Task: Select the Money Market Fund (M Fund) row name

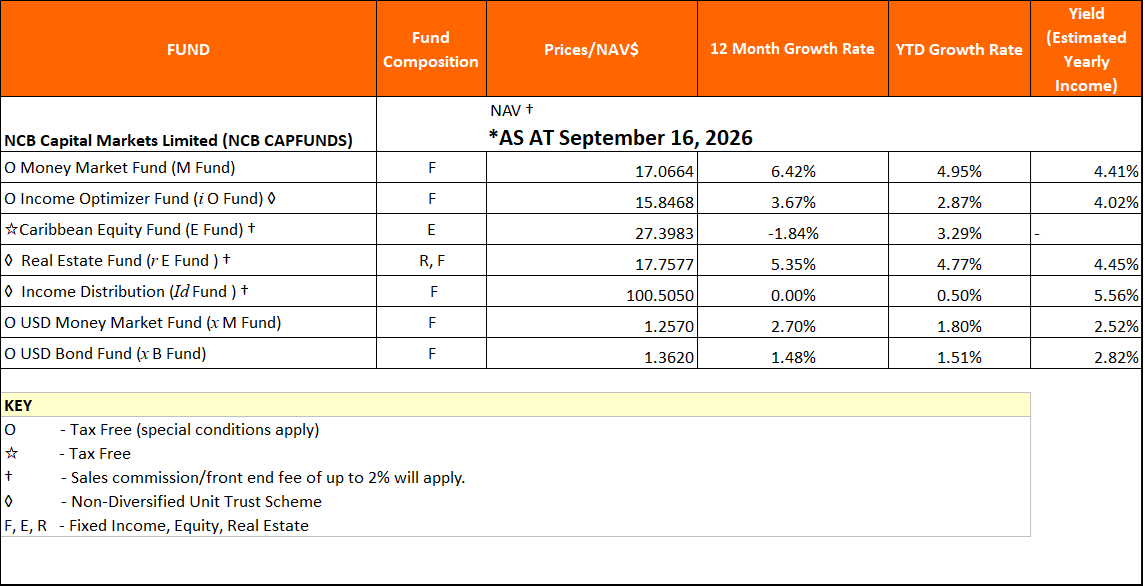Action: tap(120, 167)
